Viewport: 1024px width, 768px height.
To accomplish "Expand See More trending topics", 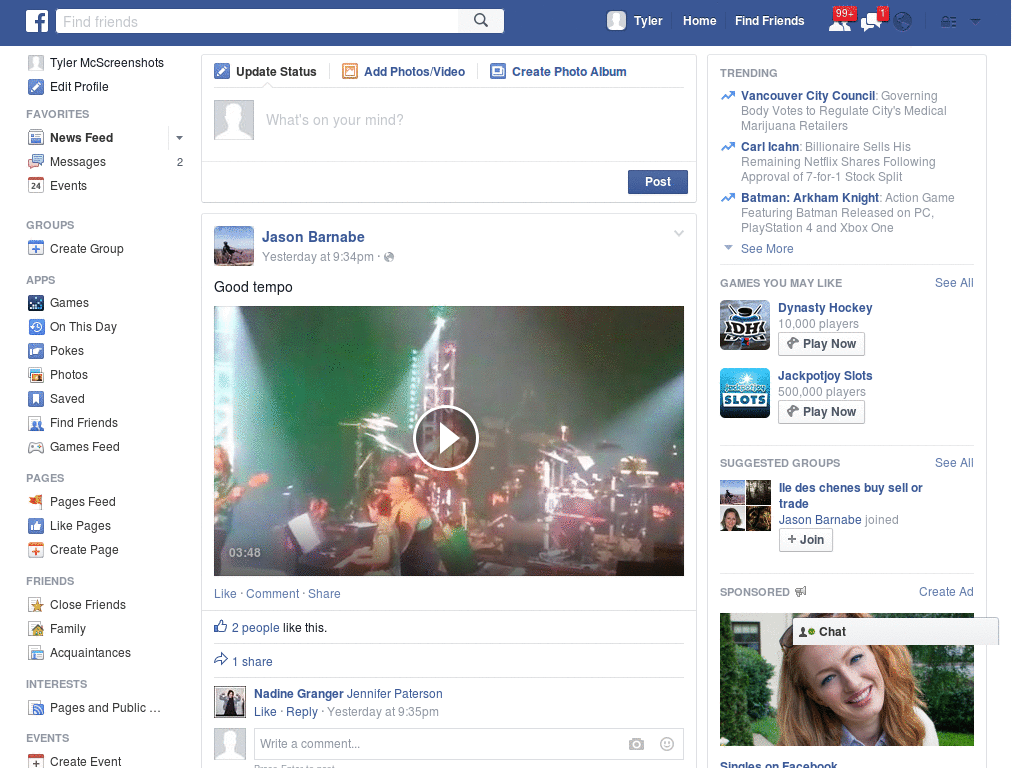I will 767,249.
